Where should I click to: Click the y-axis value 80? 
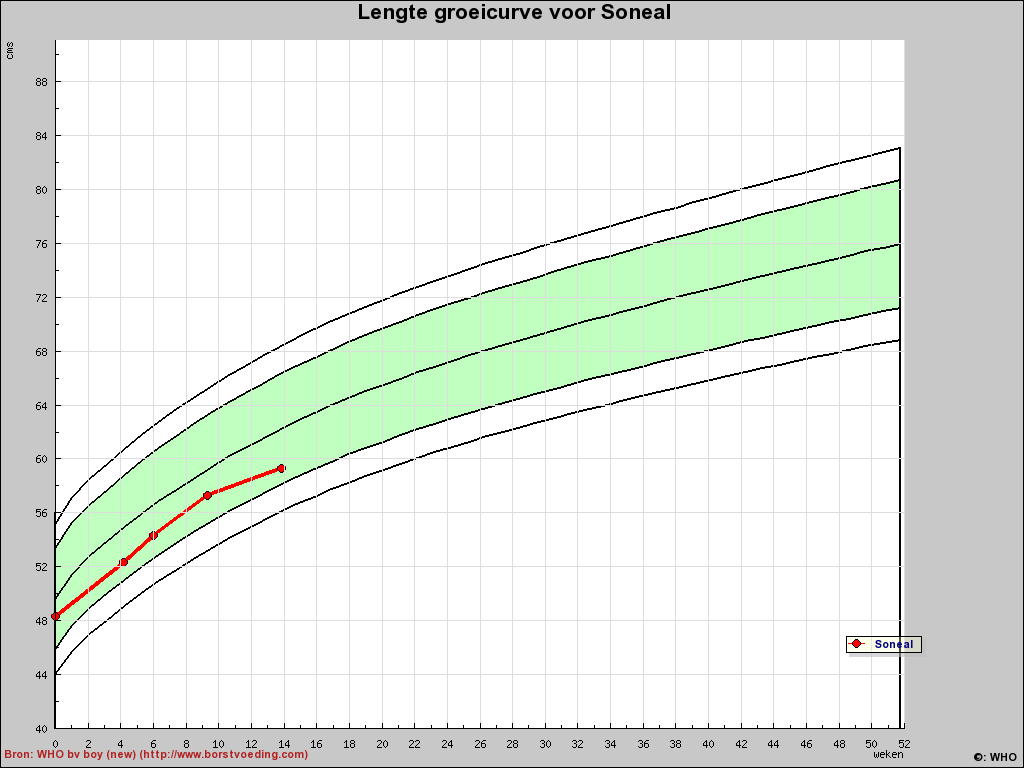[42, 190]
